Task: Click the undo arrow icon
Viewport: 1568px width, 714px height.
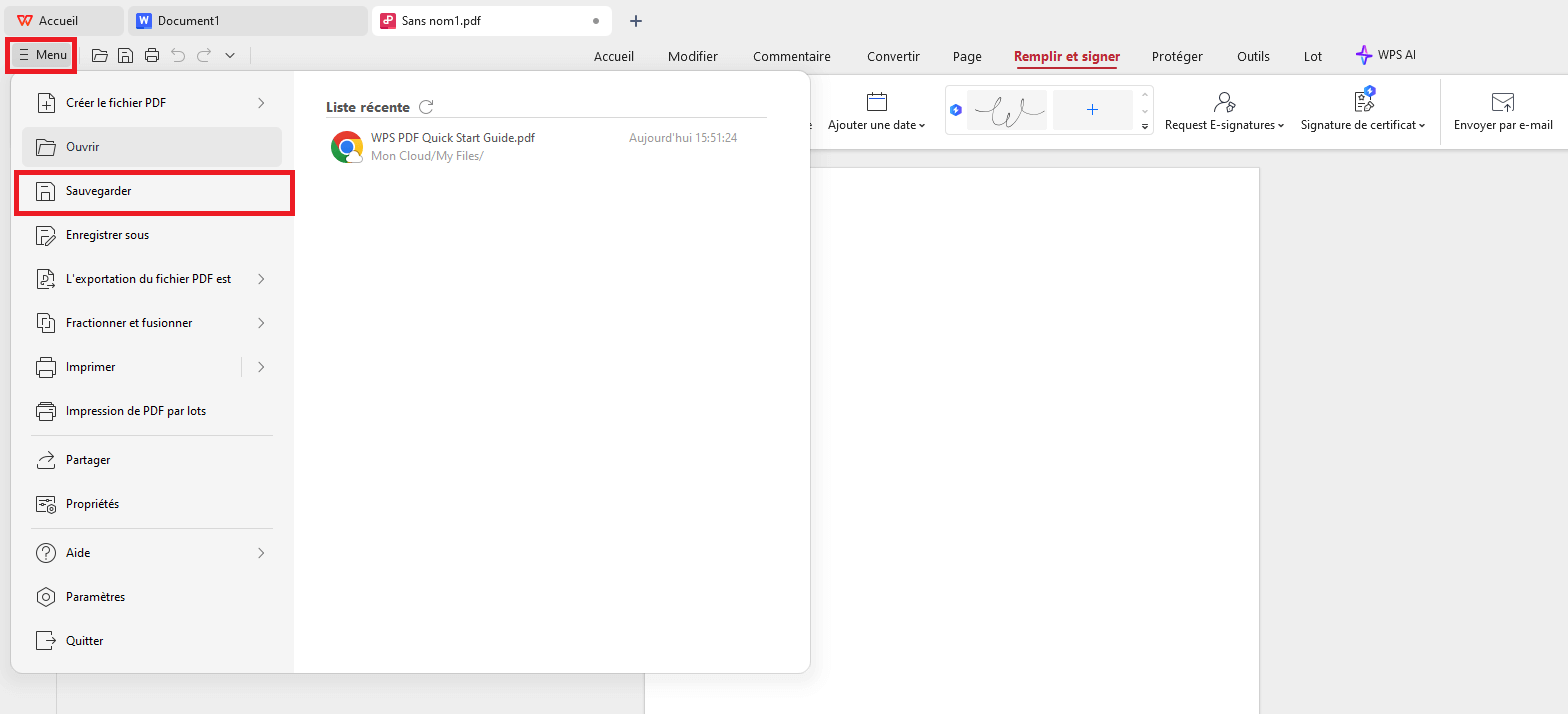Action: (x=178, y=56)
